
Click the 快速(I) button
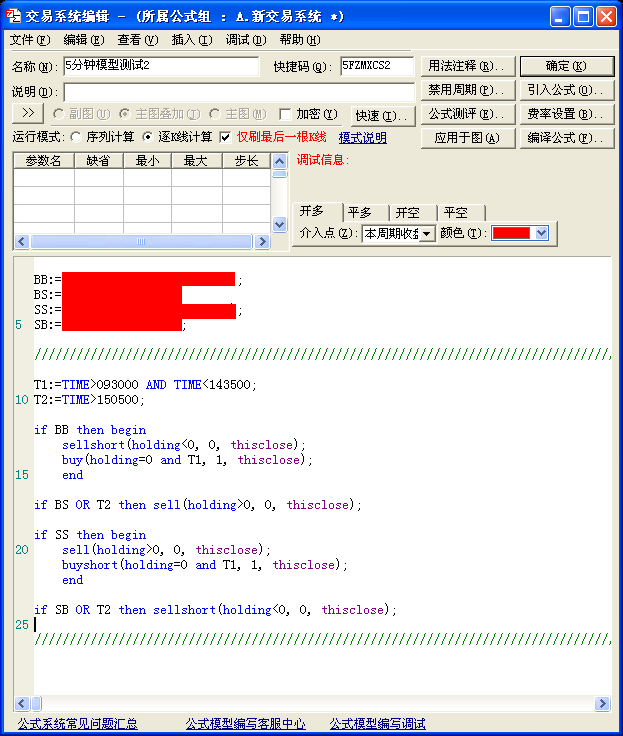coord(383,115)
